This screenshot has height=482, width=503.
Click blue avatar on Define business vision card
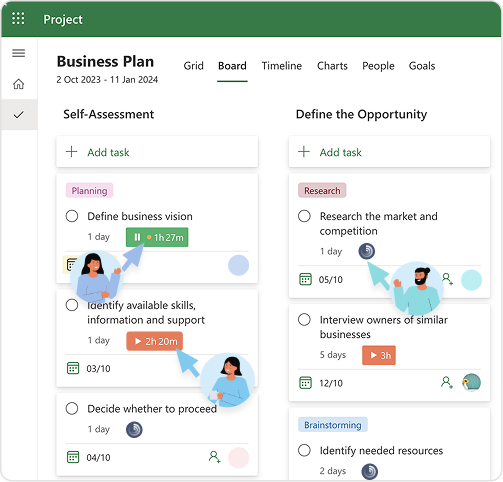coord(238,265)
